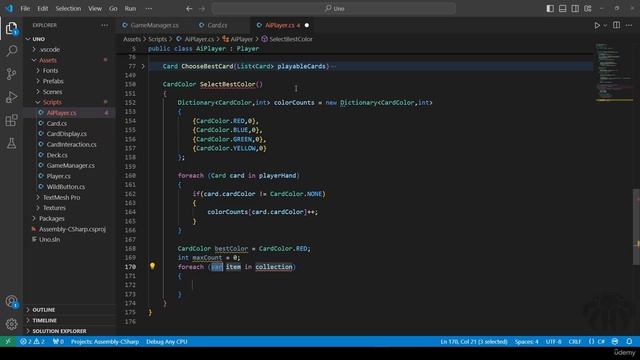The image size is (640, 360).
Task: Change indentation via Spaces: 4
Action: click(526, 342)
